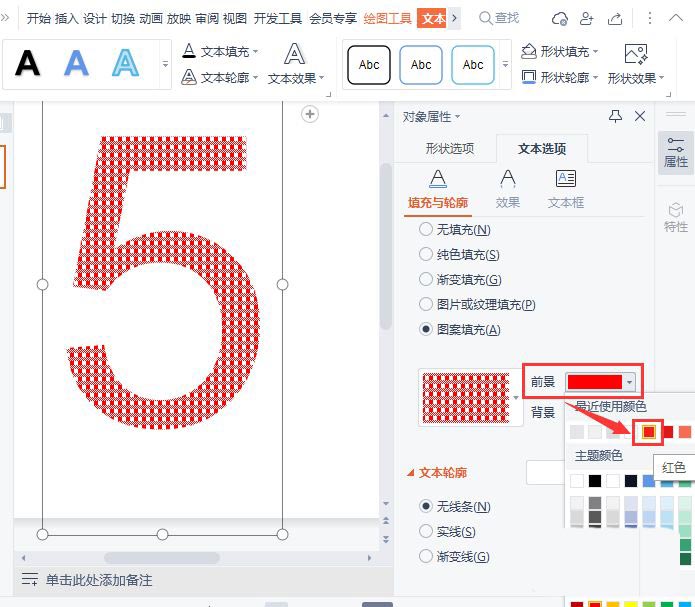Select the 无填充 radio option
This screenshot has width=695, height=607.
click(x=426, y=230)
